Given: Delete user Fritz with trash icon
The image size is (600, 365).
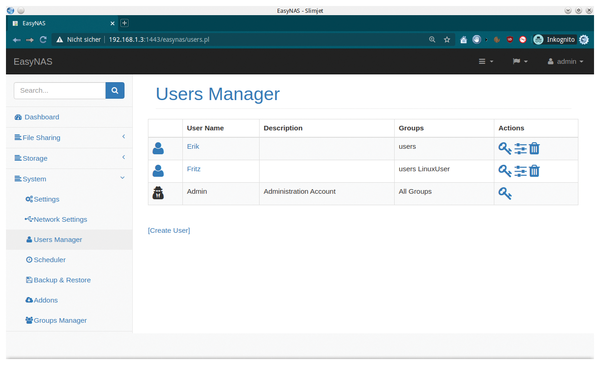Looking at the screenshot, I should click(x=535, y=171).
